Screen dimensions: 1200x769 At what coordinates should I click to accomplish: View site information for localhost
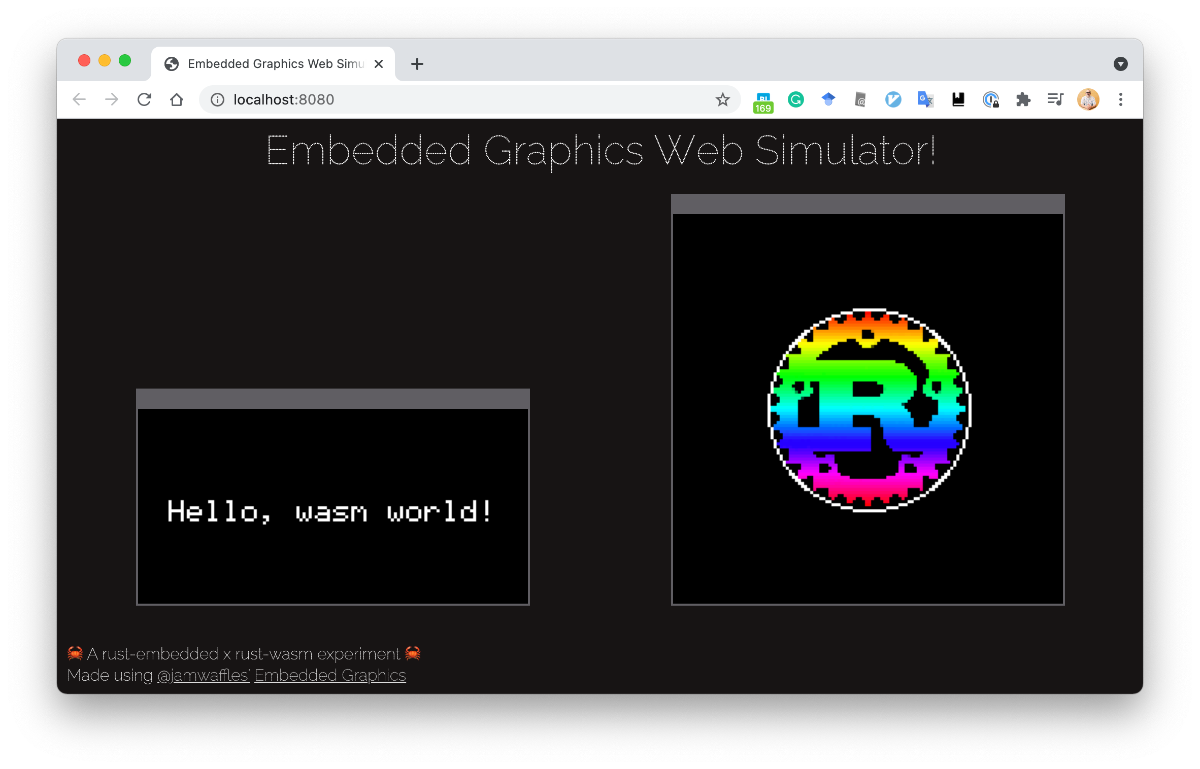[217, 100]
